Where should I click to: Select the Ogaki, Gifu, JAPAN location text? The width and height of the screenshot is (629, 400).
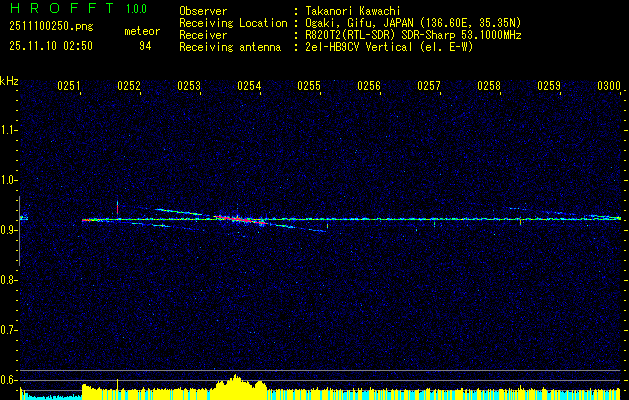pyautogui.click(x=413, y=23)
